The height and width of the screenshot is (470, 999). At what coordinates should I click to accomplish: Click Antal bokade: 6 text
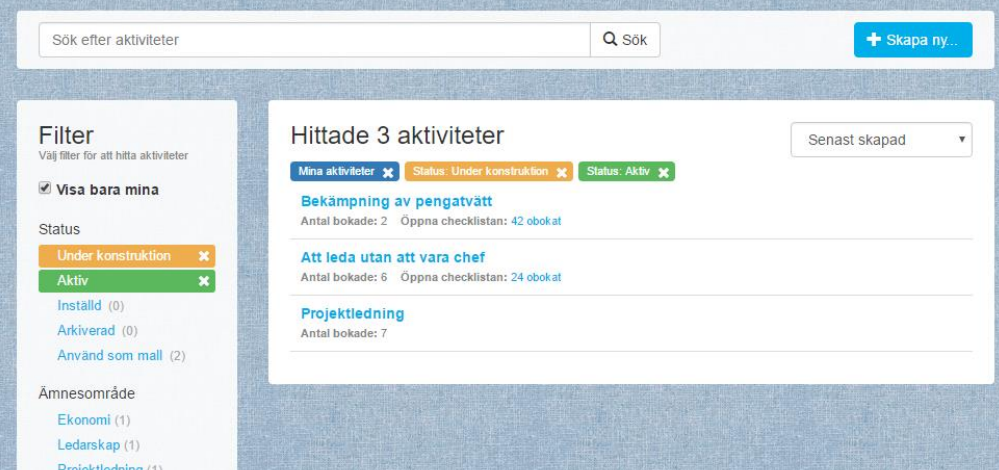coord(344,277)
